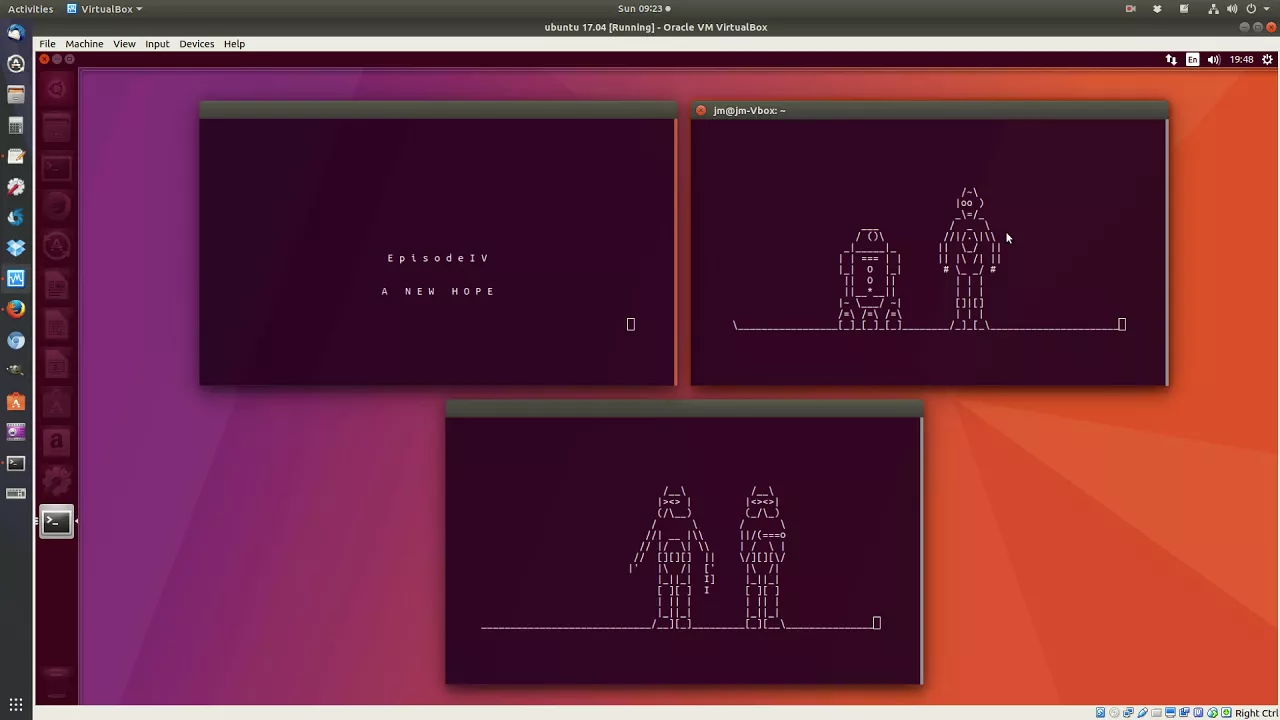Click the guest network up-down arrows indicator
Image resolution: width=1280 pixels, height=720 pixels.
coord(1171,60)
